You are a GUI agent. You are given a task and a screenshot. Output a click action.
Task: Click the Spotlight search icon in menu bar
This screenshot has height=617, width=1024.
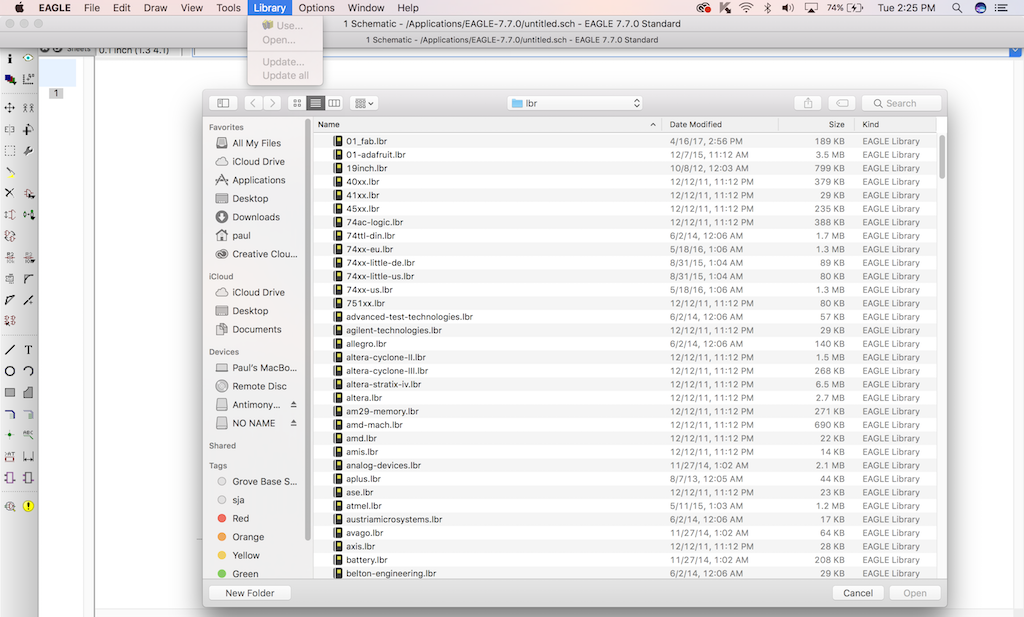click(x=957, y=8)
